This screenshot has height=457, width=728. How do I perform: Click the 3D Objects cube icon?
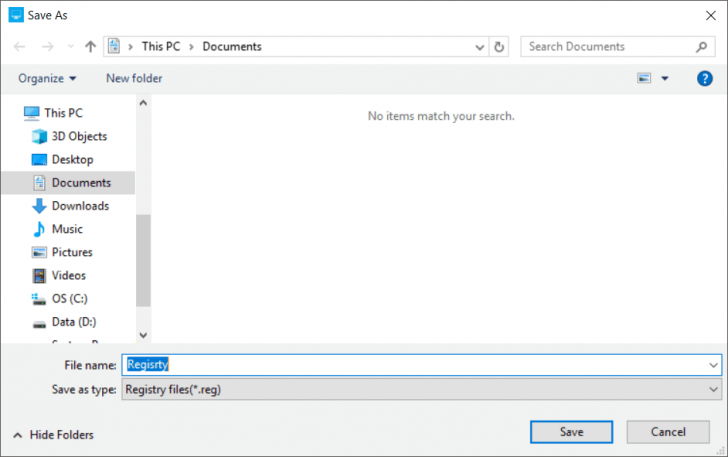click(x=39, y=136)
